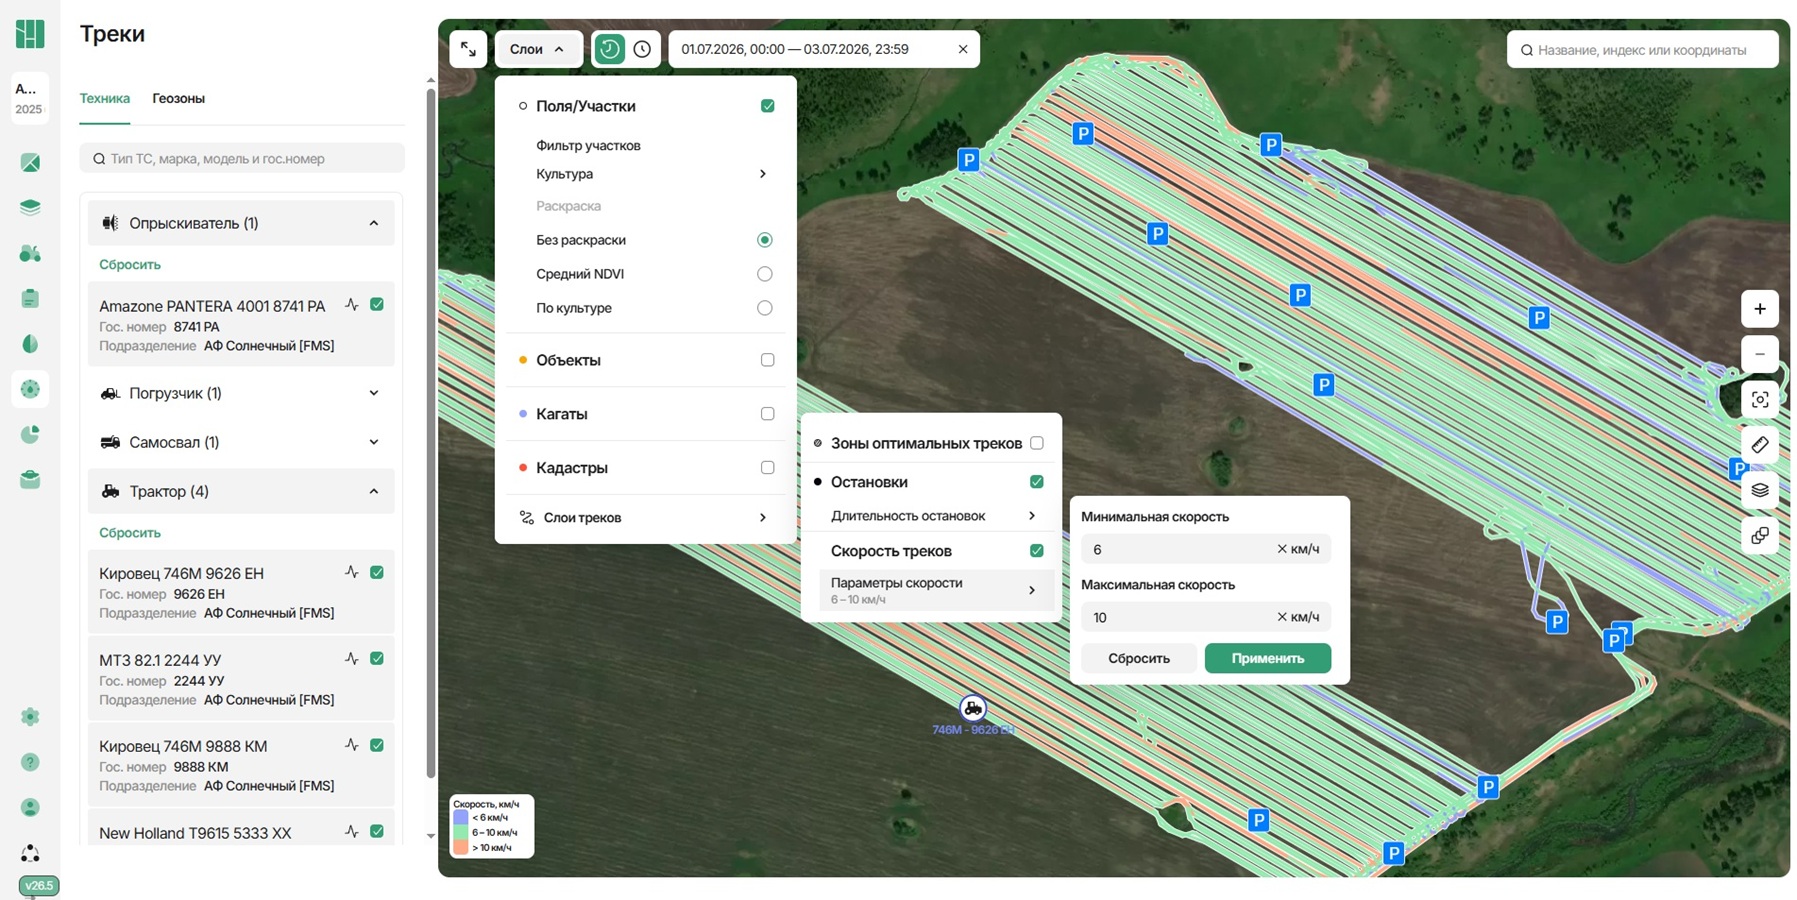Open Параметры скорости 6–10 км/ч submenu
The width and height of the screenshot is (1797, 900).
[936, 590]
